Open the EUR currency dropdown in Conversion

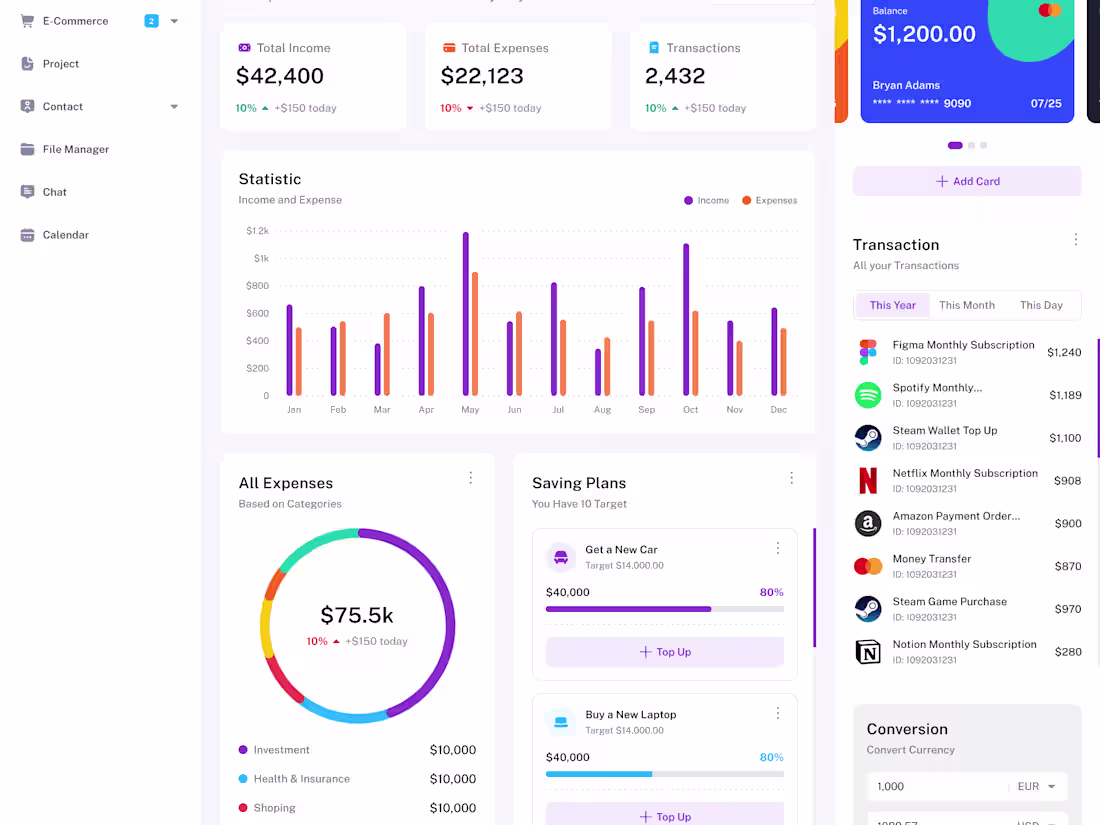point(1038,787)
